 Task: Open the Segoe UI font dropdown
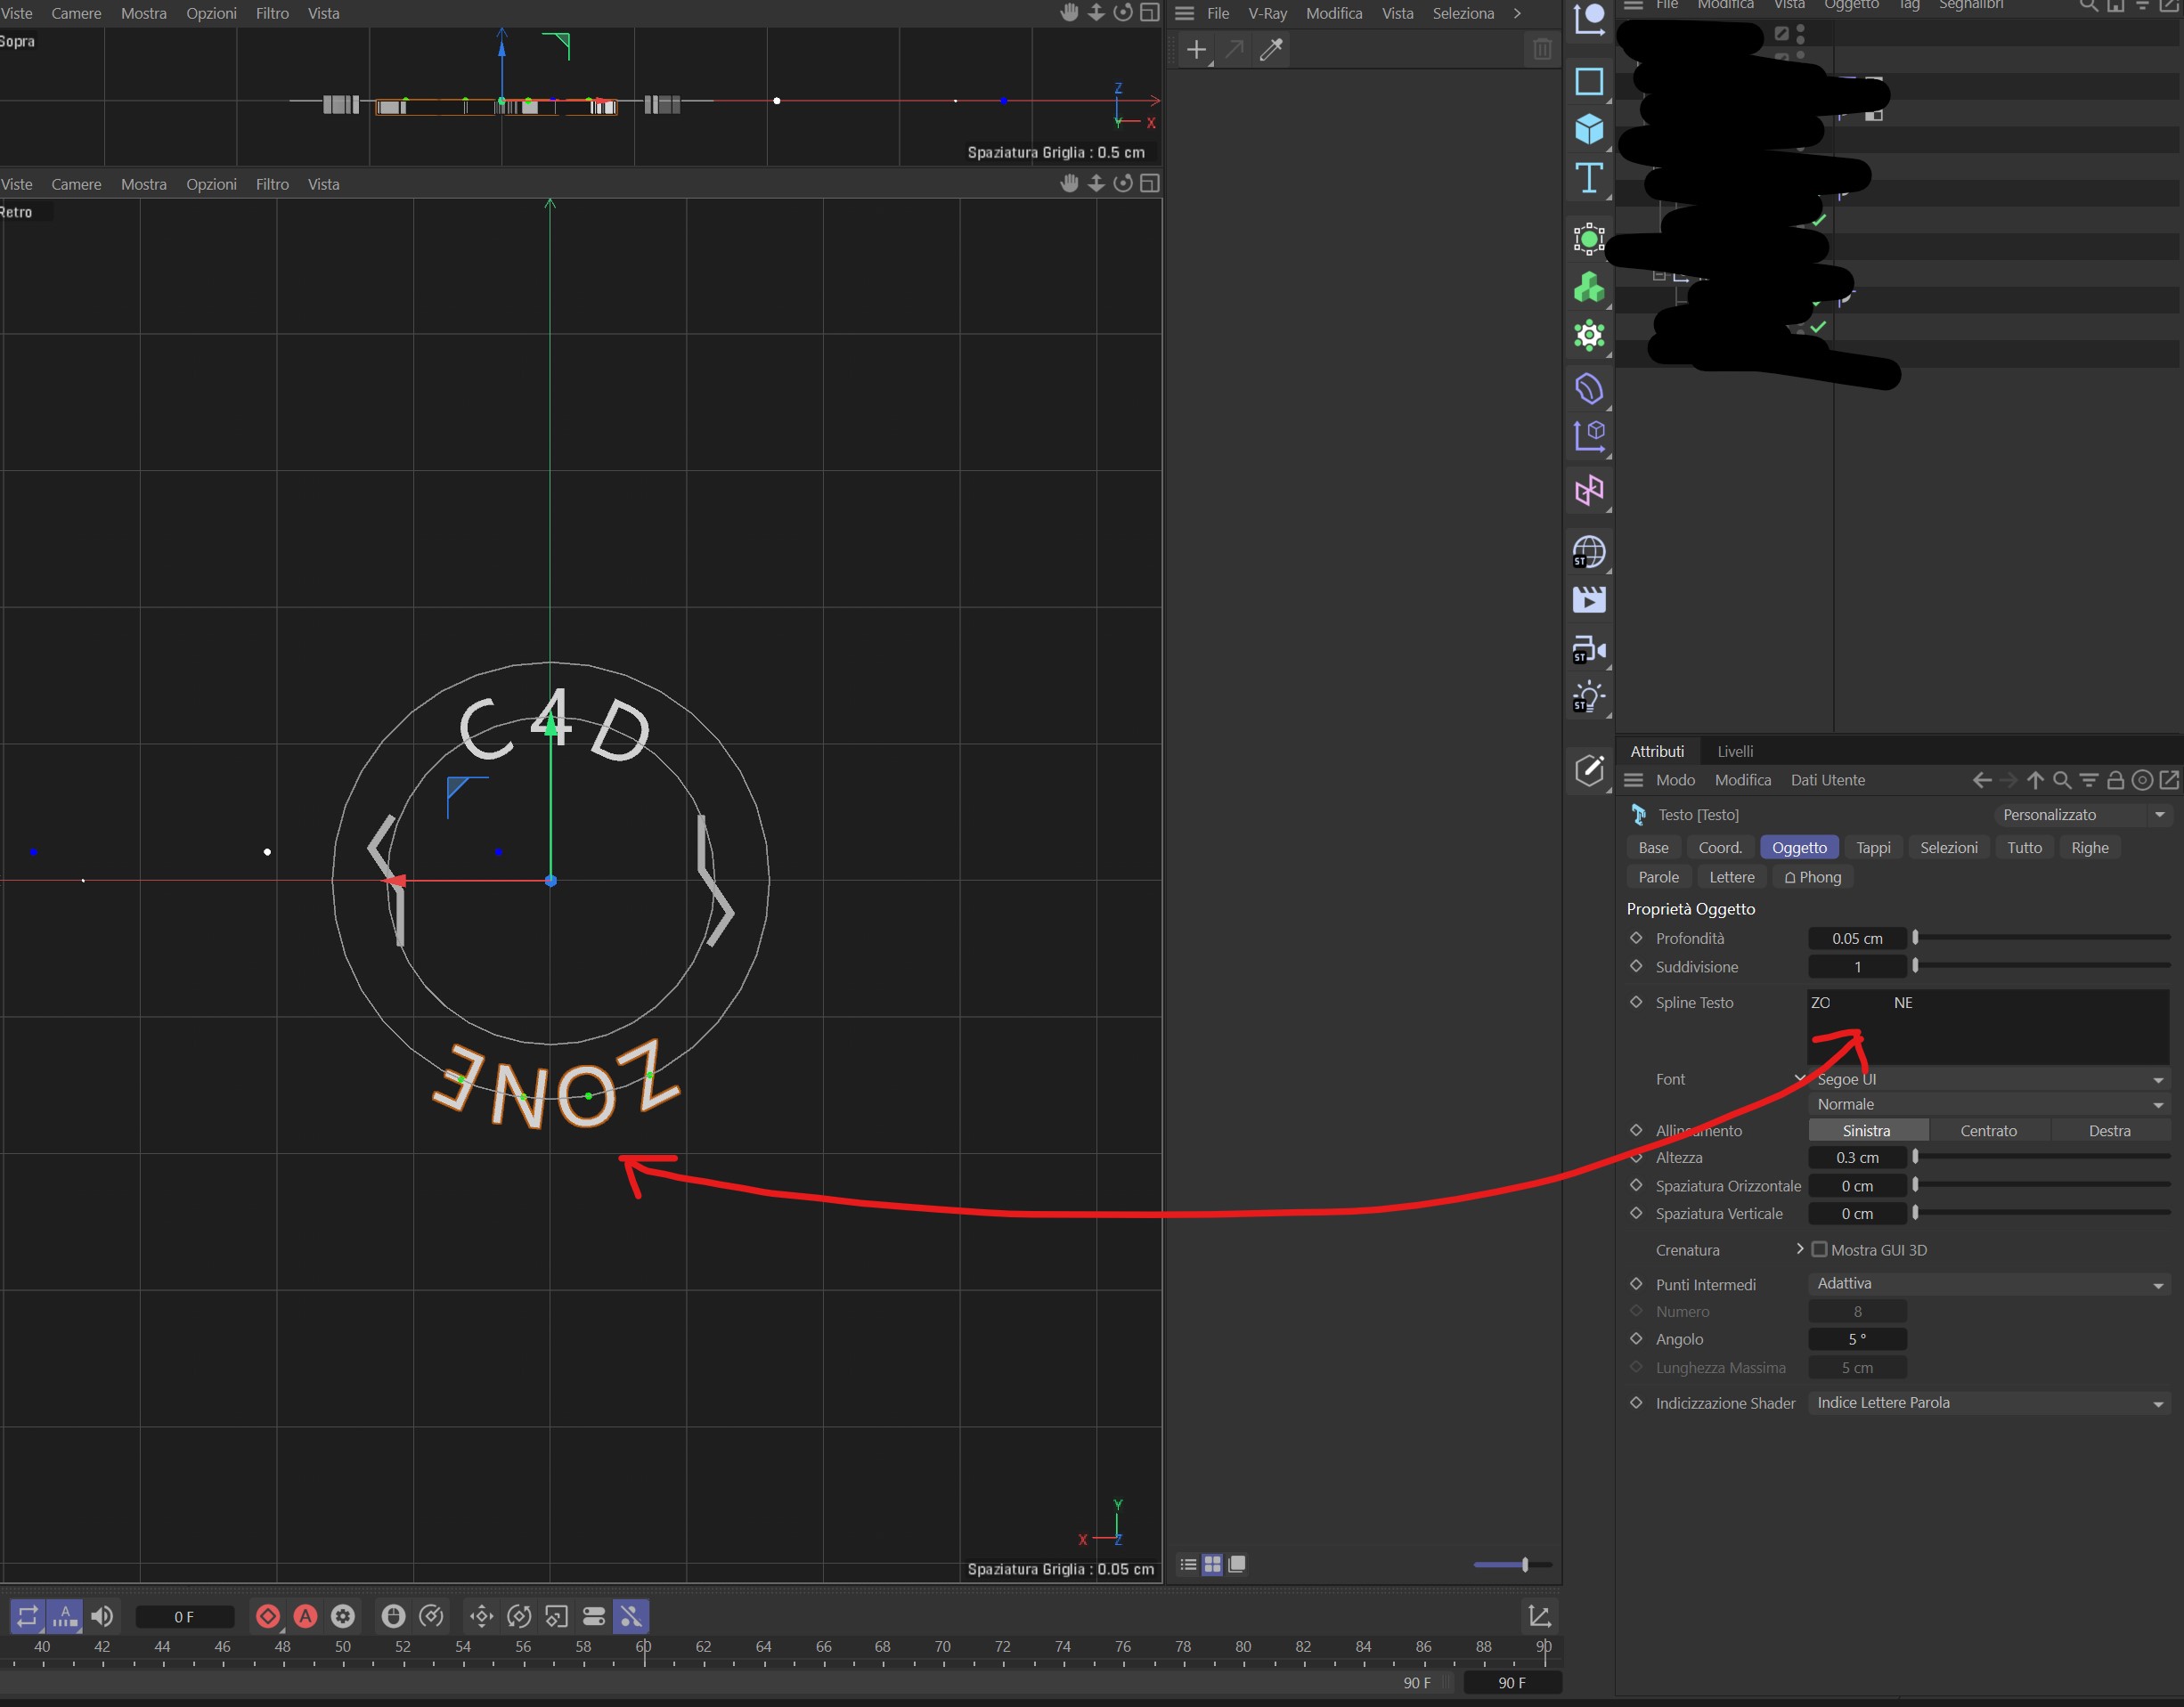coord(1988,1079)
